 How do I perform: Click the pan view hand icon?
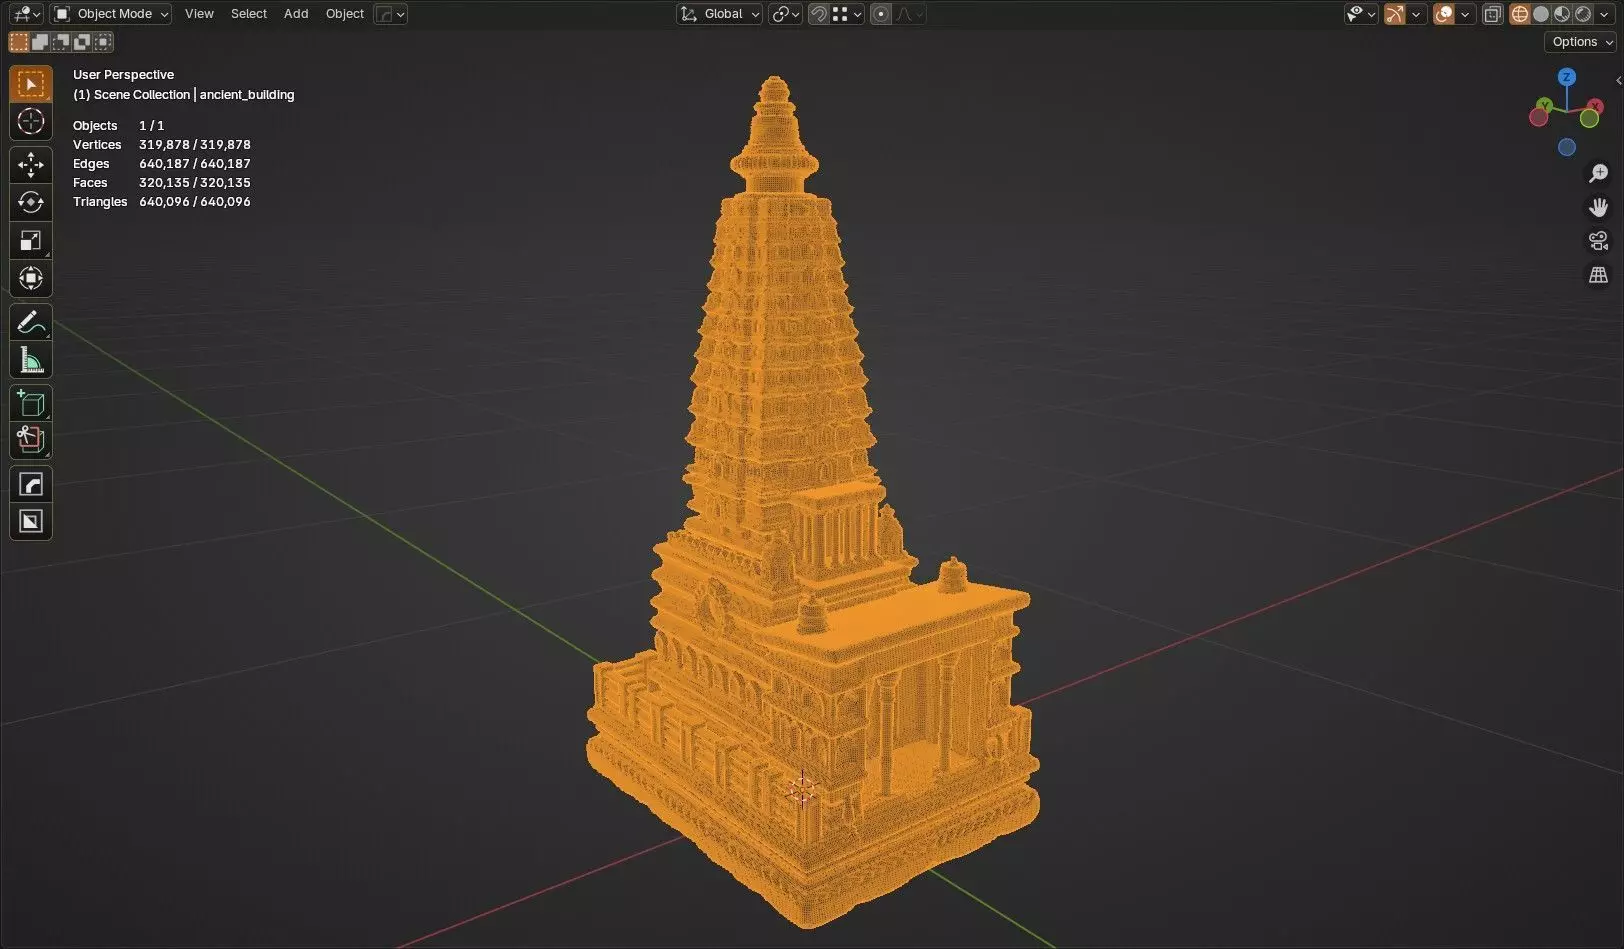pos(1598,207)
